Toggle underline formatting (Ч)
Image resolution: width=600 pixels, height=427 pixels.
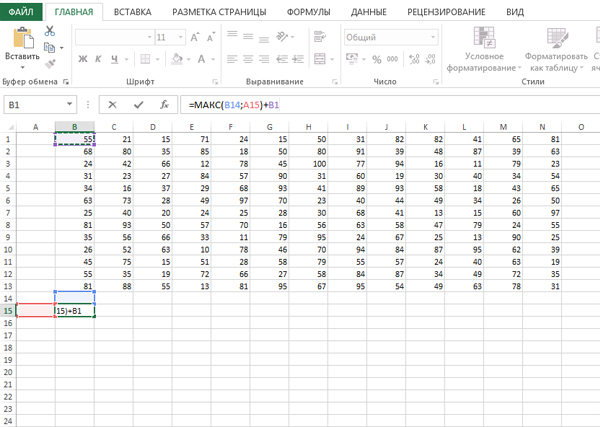pyautogui.click(x=116, y=60)
